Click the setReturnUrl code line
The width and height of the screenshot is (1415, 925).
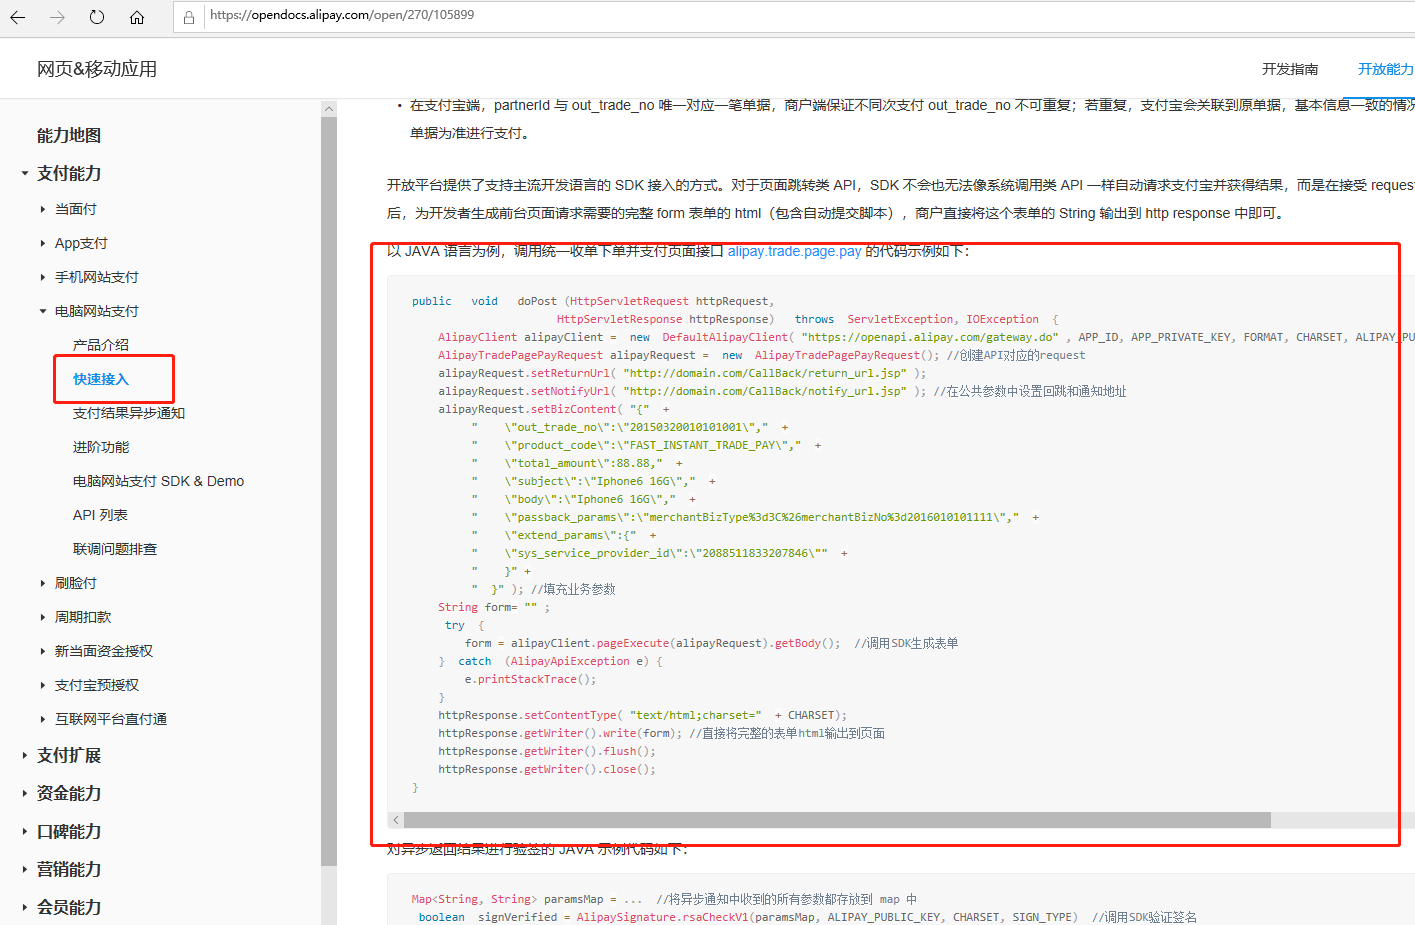[x=682, y=373]
